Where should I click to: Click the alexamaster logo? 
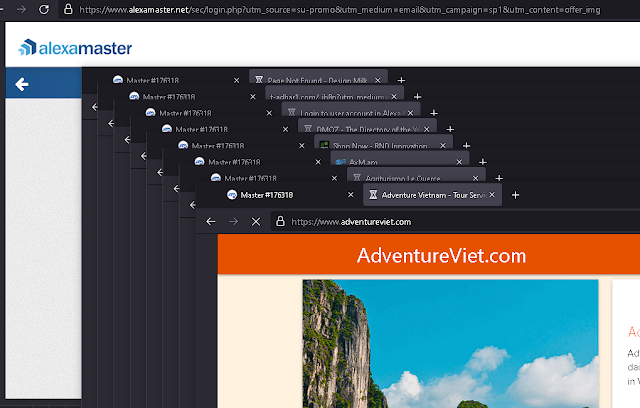point(75,48)
